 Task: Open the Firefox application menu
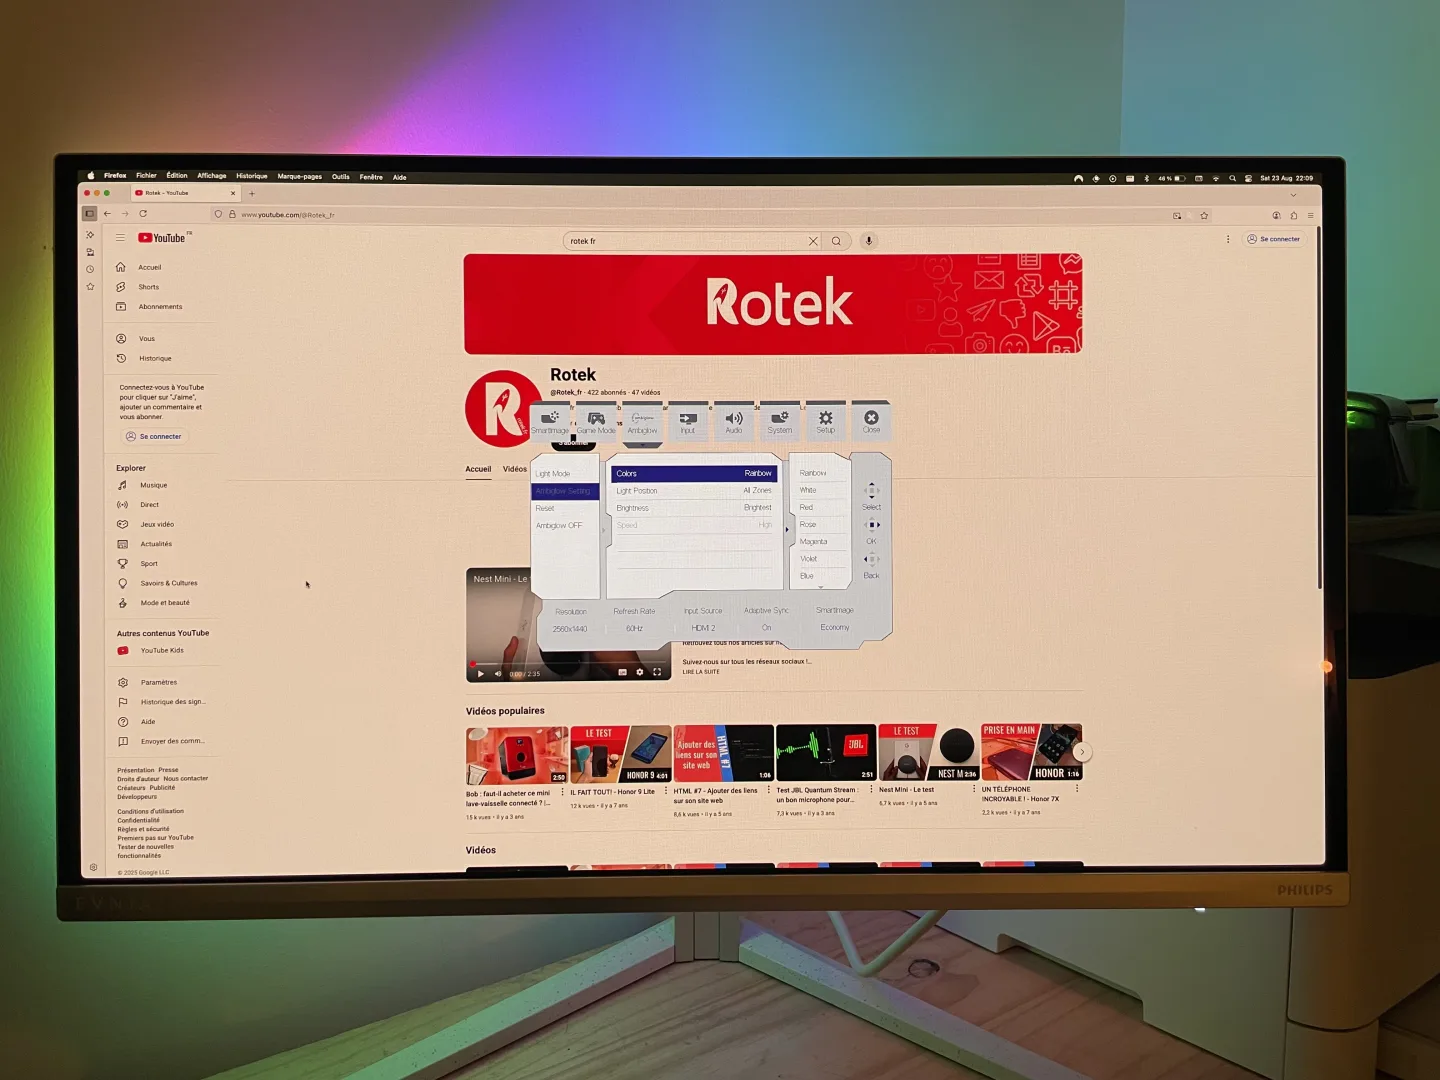click(x=1310, y=215)
